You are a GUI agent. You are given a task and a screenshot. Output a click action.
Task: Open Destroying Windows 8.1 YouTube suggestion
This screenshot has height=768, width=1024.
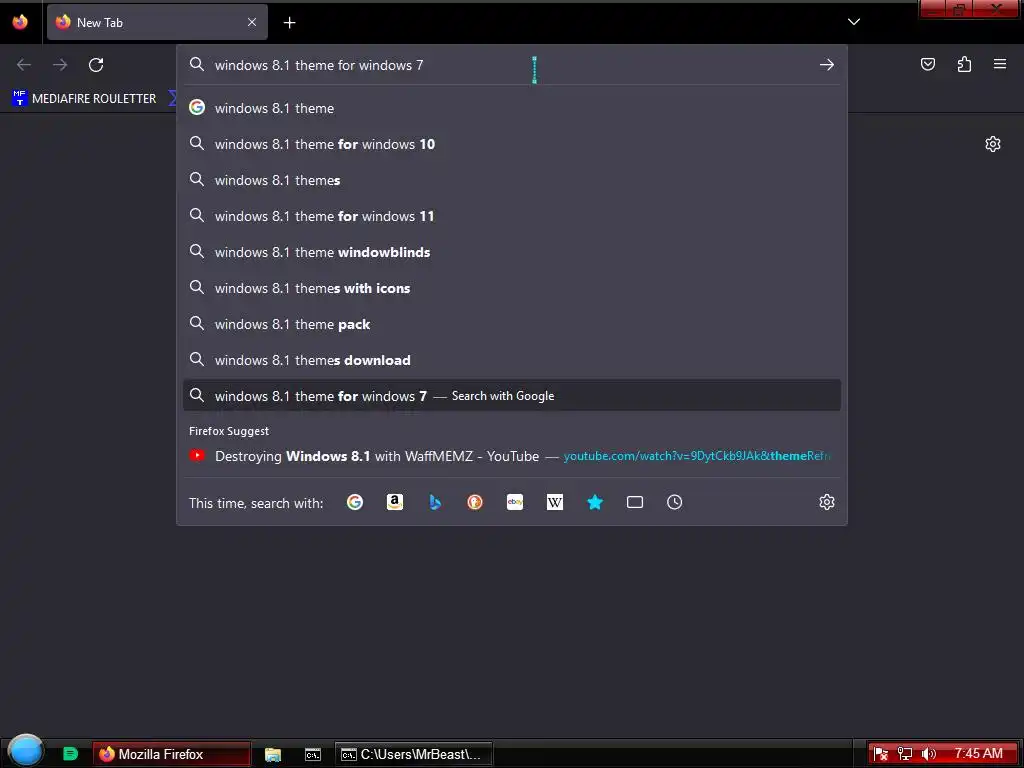[512, 456]
